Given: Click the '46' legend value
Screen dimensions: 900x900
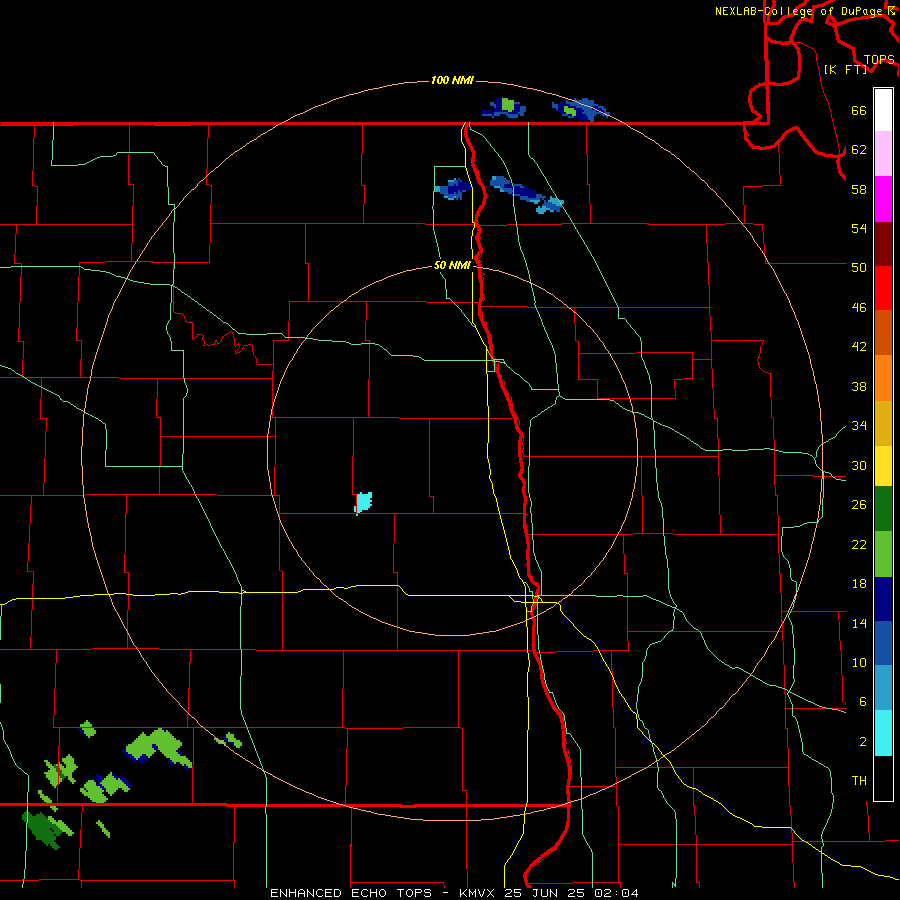Looking at the screenshot, I should point(859,308).
